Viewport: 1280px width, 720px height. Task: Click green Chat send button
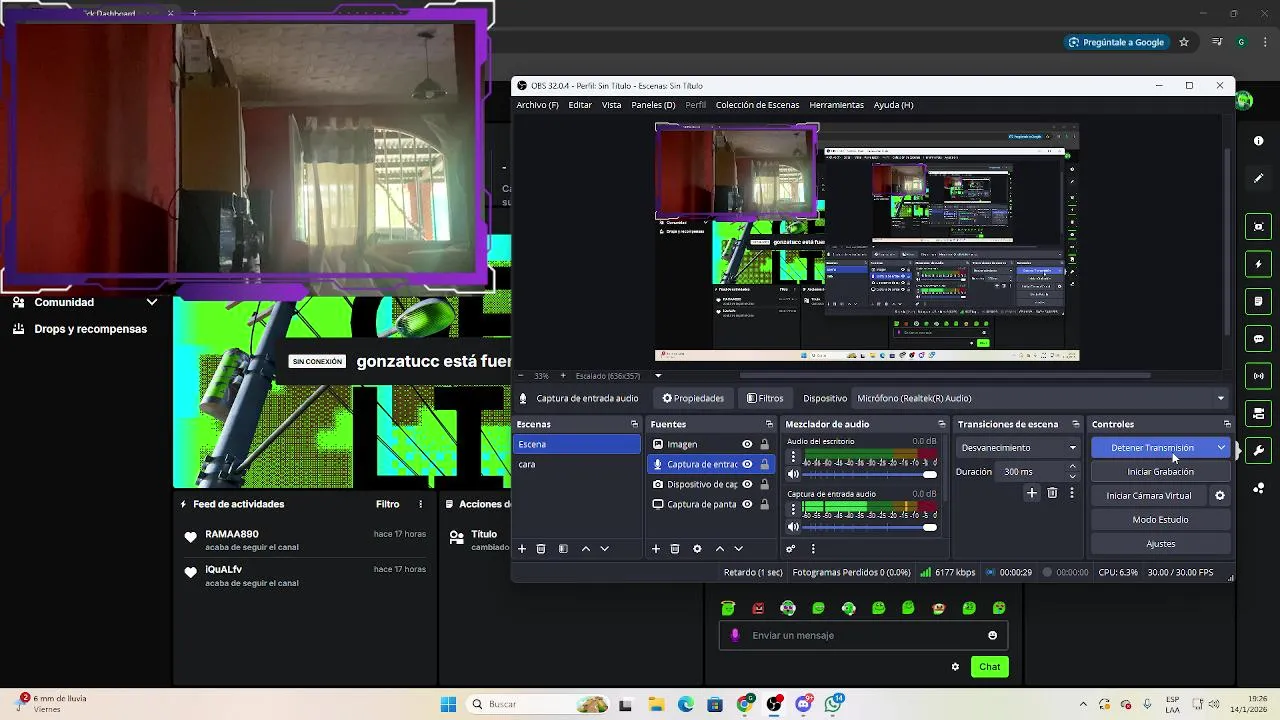pyautogui.click(x=989, y=667)
